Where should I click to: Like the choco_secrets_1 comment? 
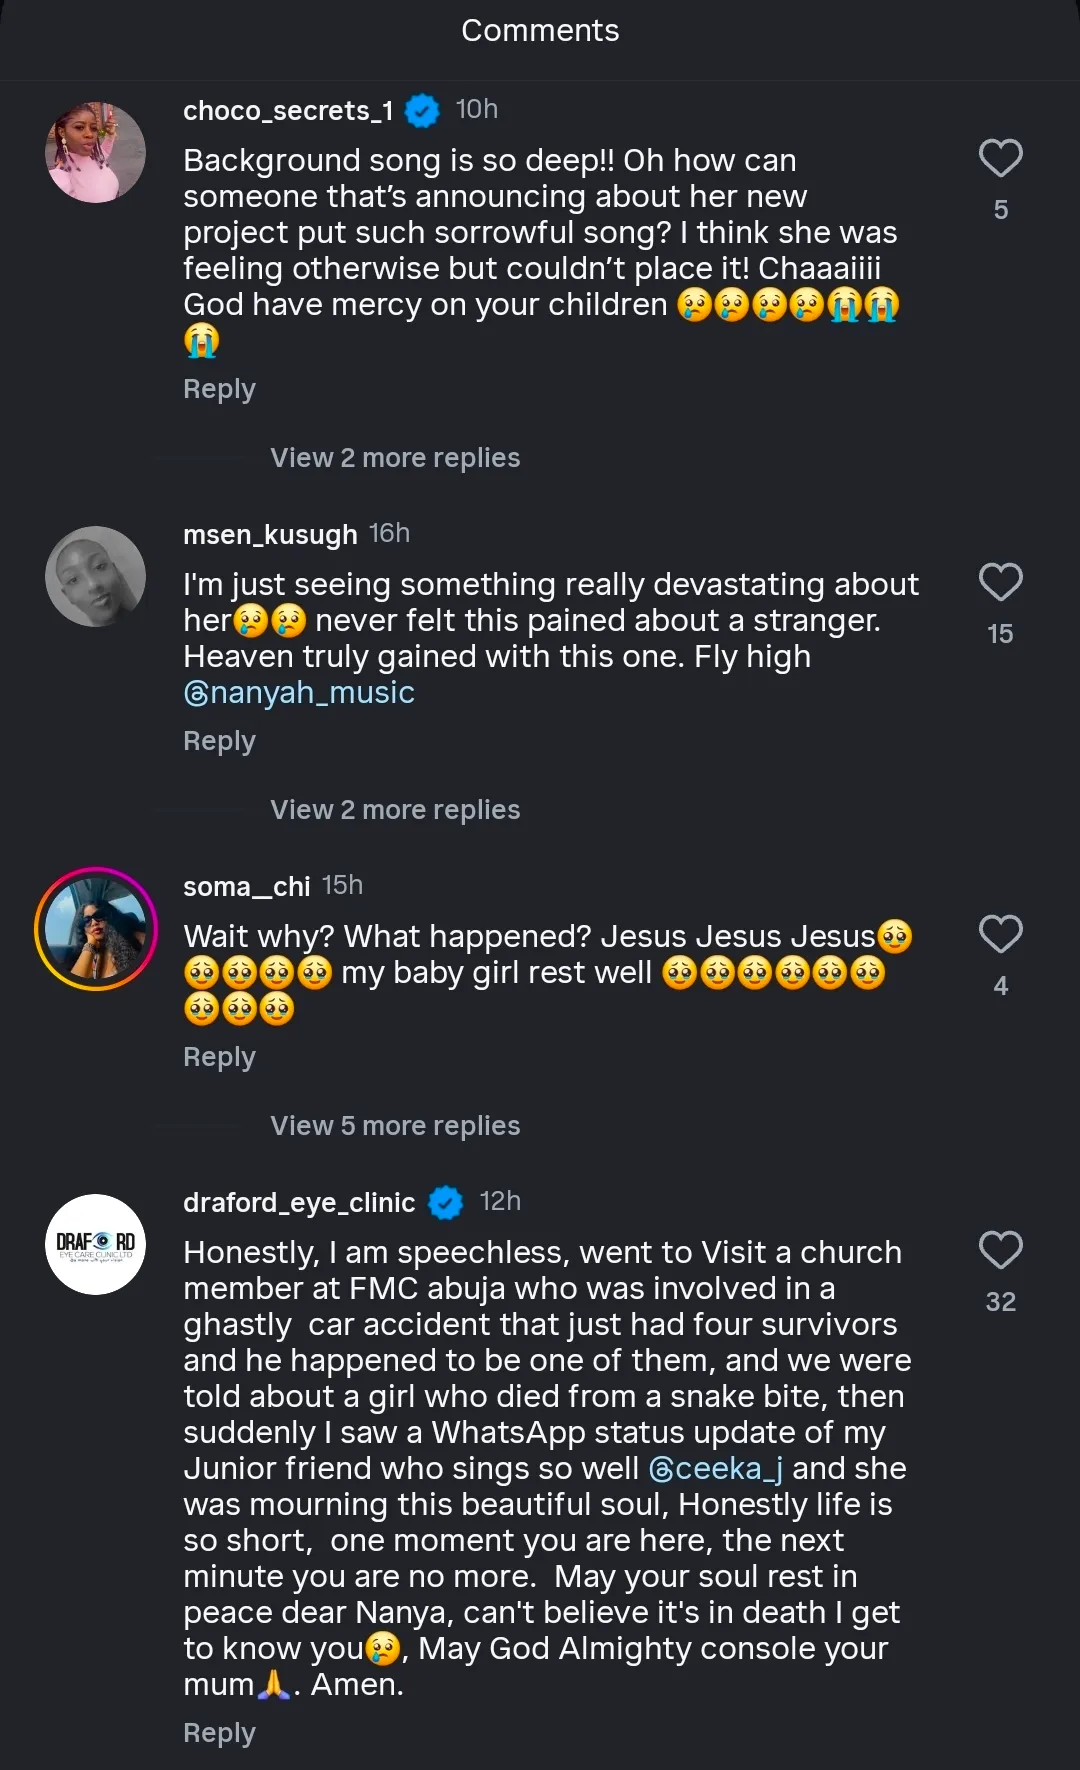point(1000,159)
